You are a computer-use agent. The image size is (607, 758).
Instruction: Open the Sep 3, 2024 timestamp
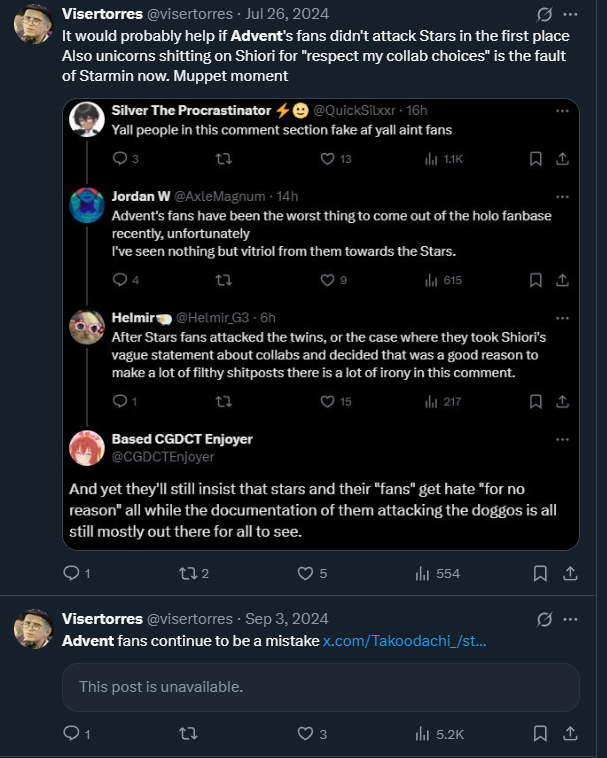[287, 619]
